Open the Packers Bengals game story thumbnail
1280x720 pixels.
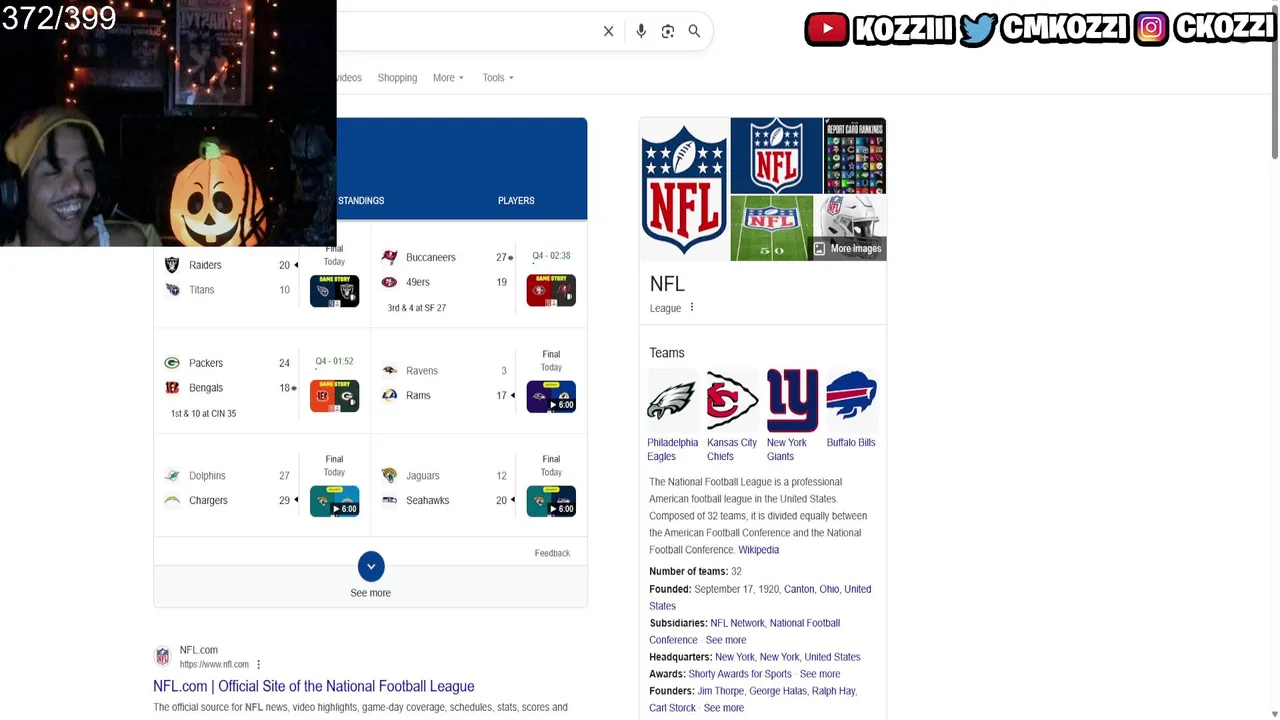coord(334,396)
